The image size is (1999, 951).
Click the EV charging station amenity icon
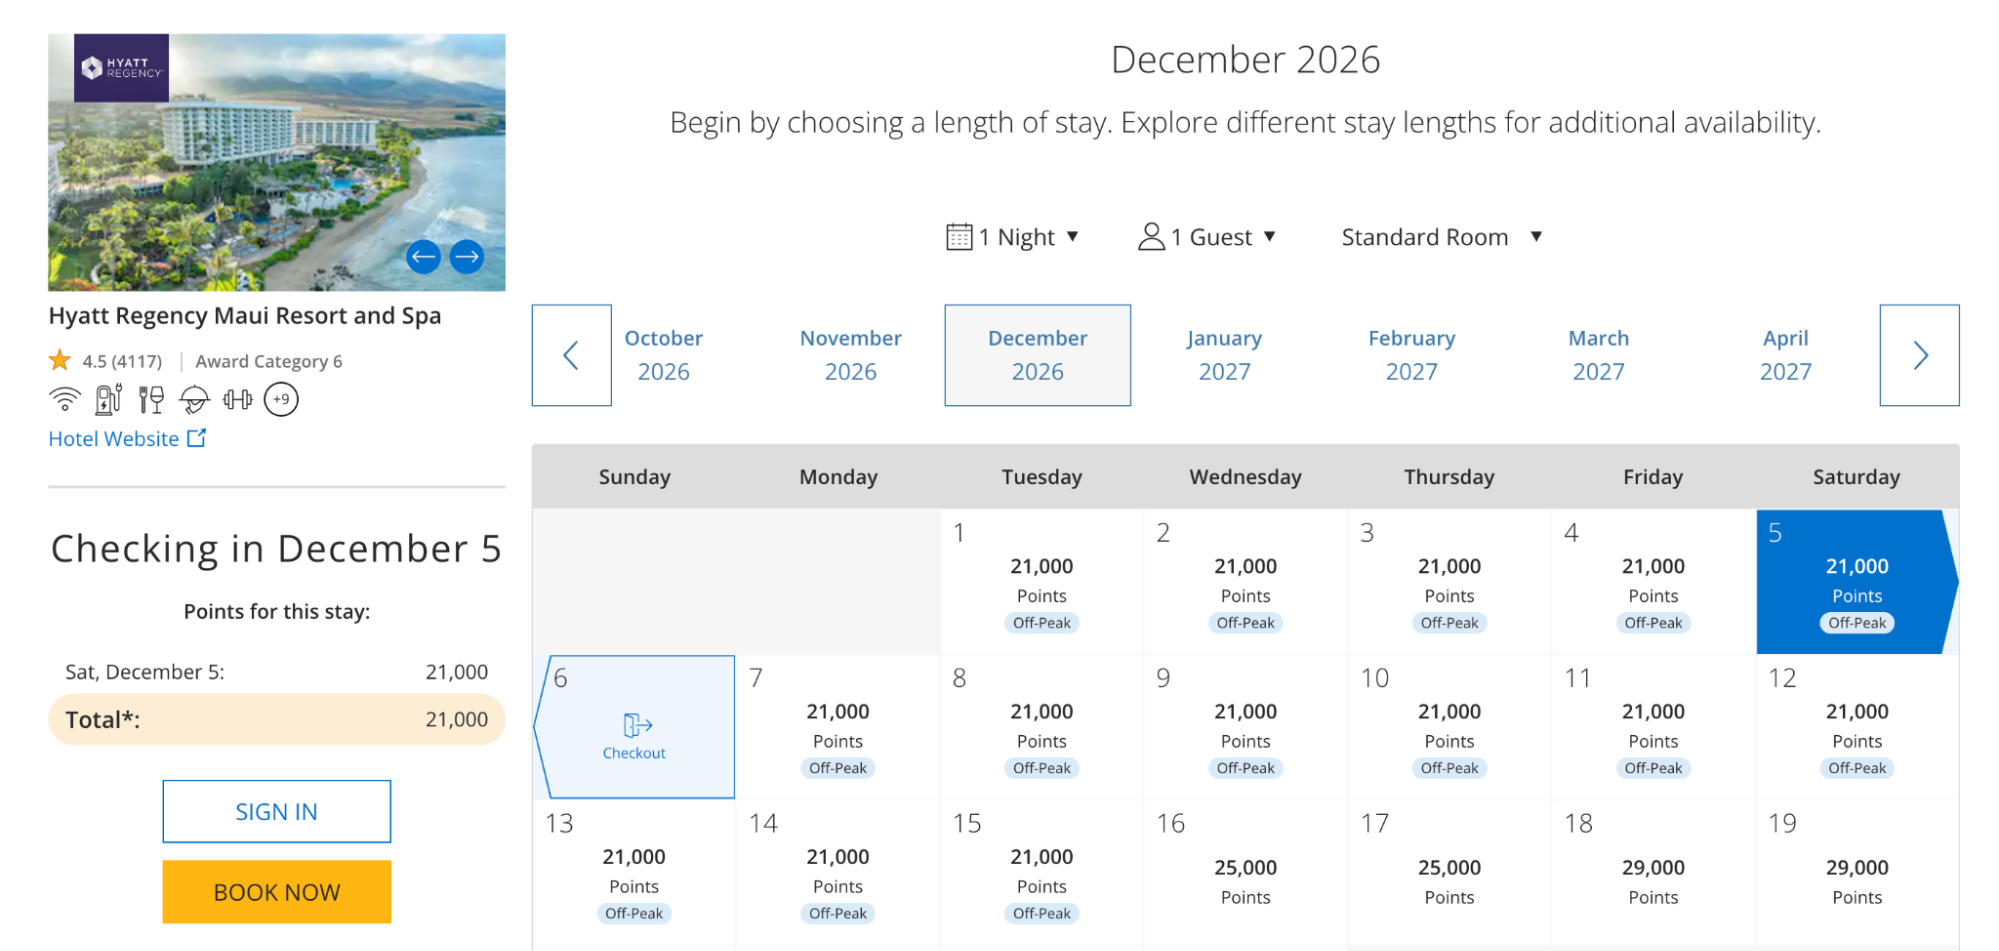(x=108, y=400)
